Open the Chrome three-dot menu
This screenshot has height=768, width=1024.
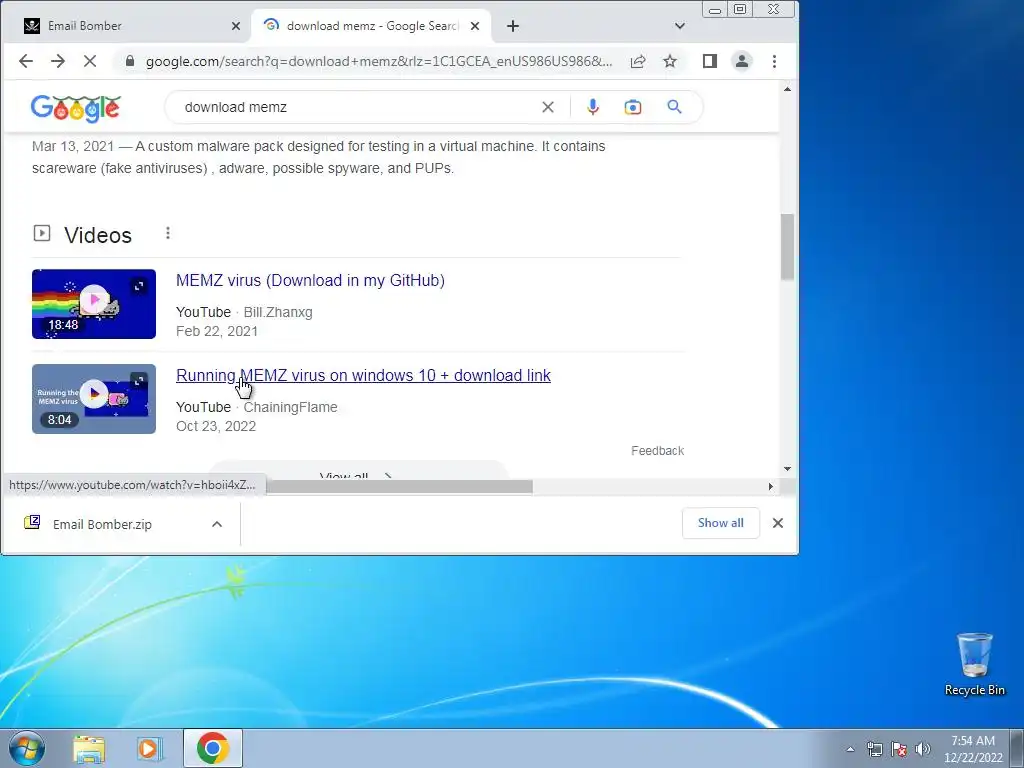click(x=775, y=61)
